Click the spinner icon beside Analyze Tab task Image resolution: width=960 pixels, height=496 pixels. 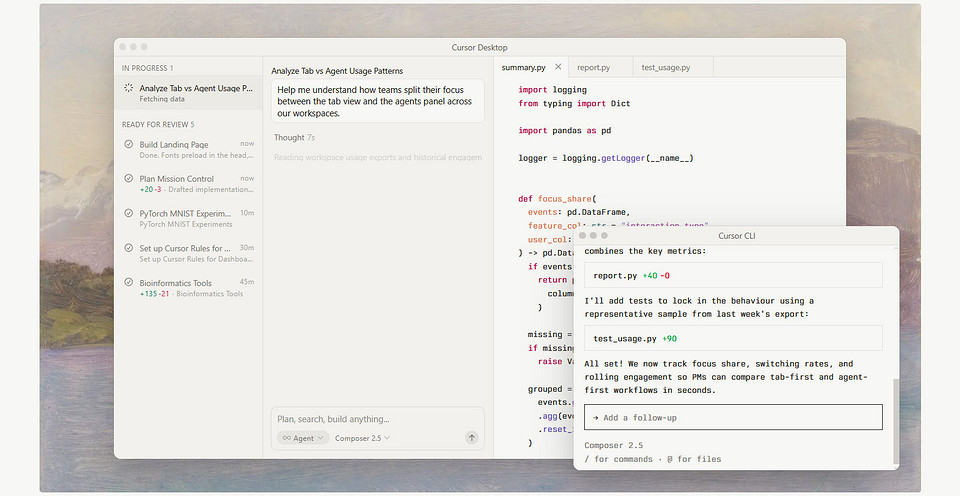coord(129,88)
